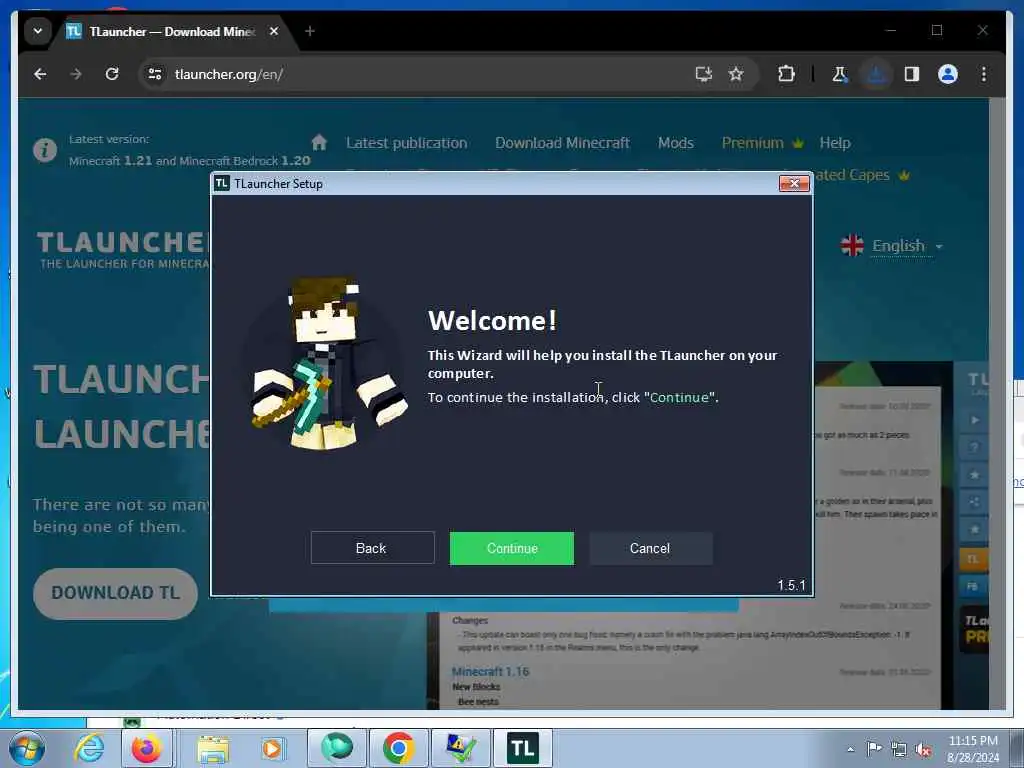The height and width of the screenshot is (768, 1024).
Task: Click the Minecraft 1.16 link
Action: point(490,671)
